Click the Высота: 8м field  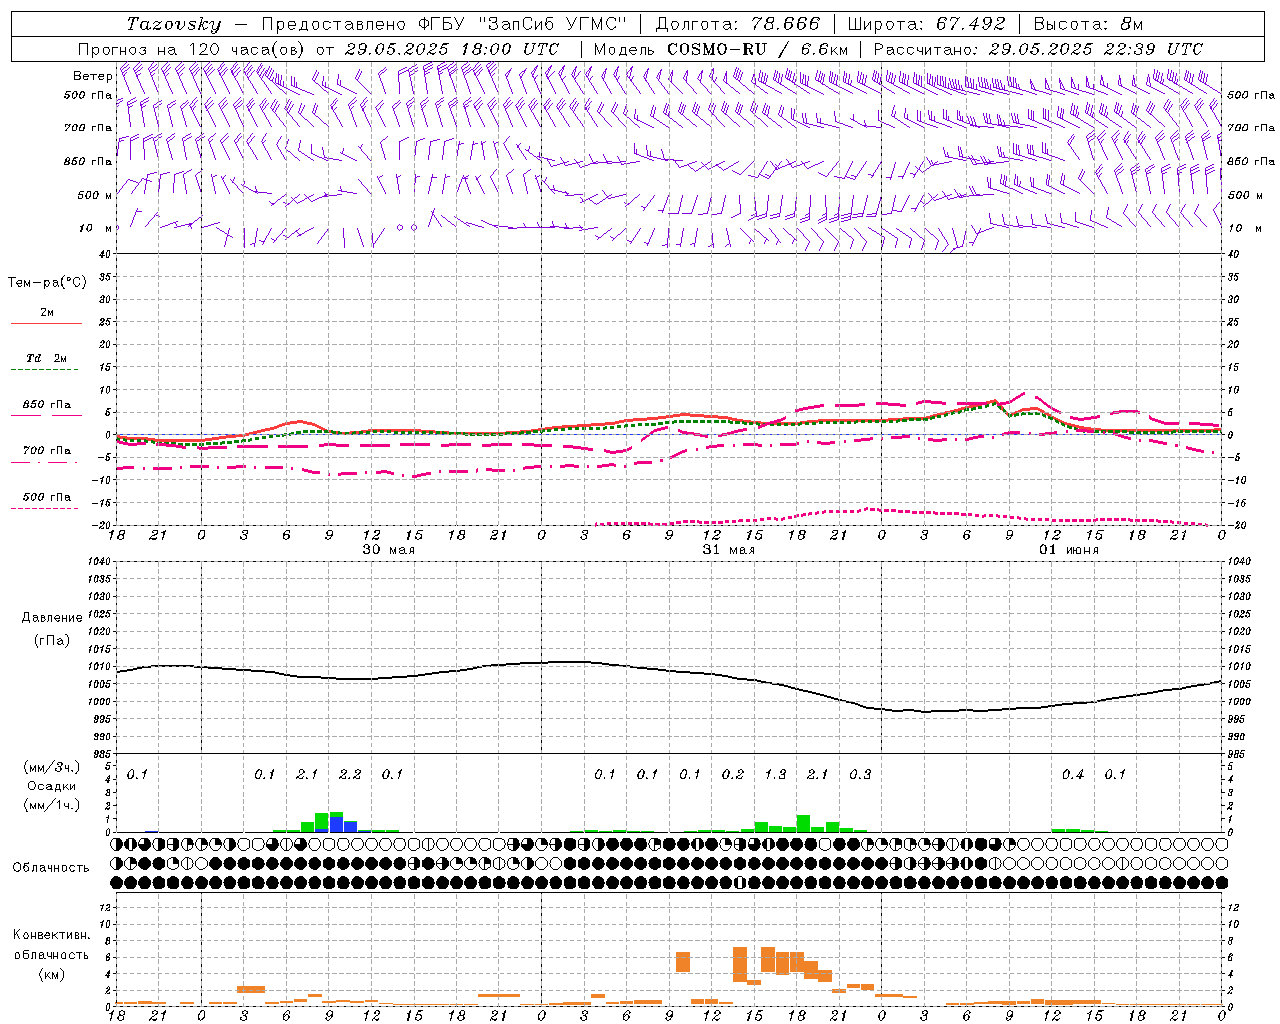tap(1088, 24)
